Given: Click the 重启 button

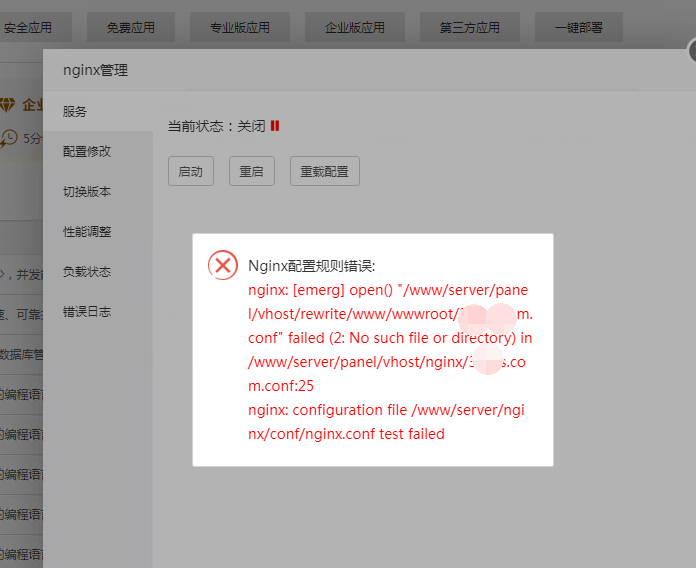Looking at the screenshot, I should (x=251, y=171).
